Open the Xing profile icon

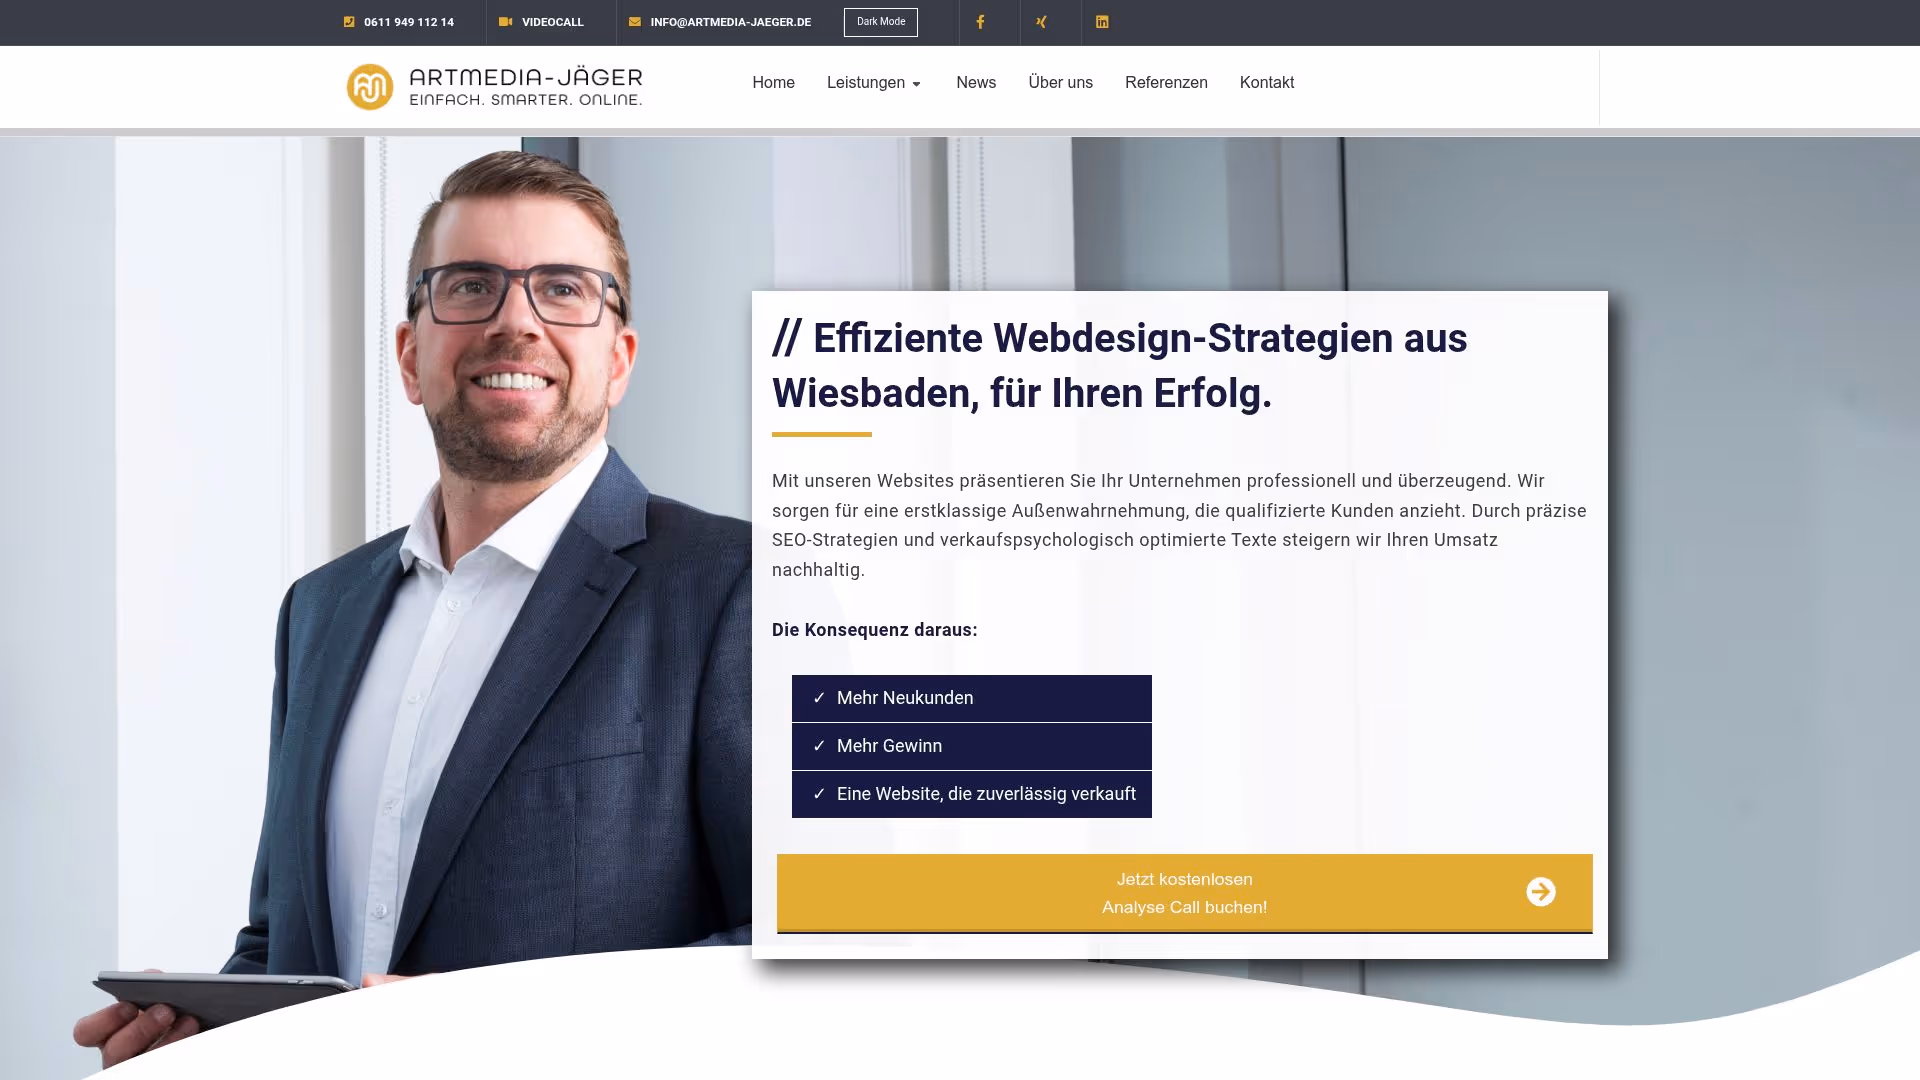1041,22
